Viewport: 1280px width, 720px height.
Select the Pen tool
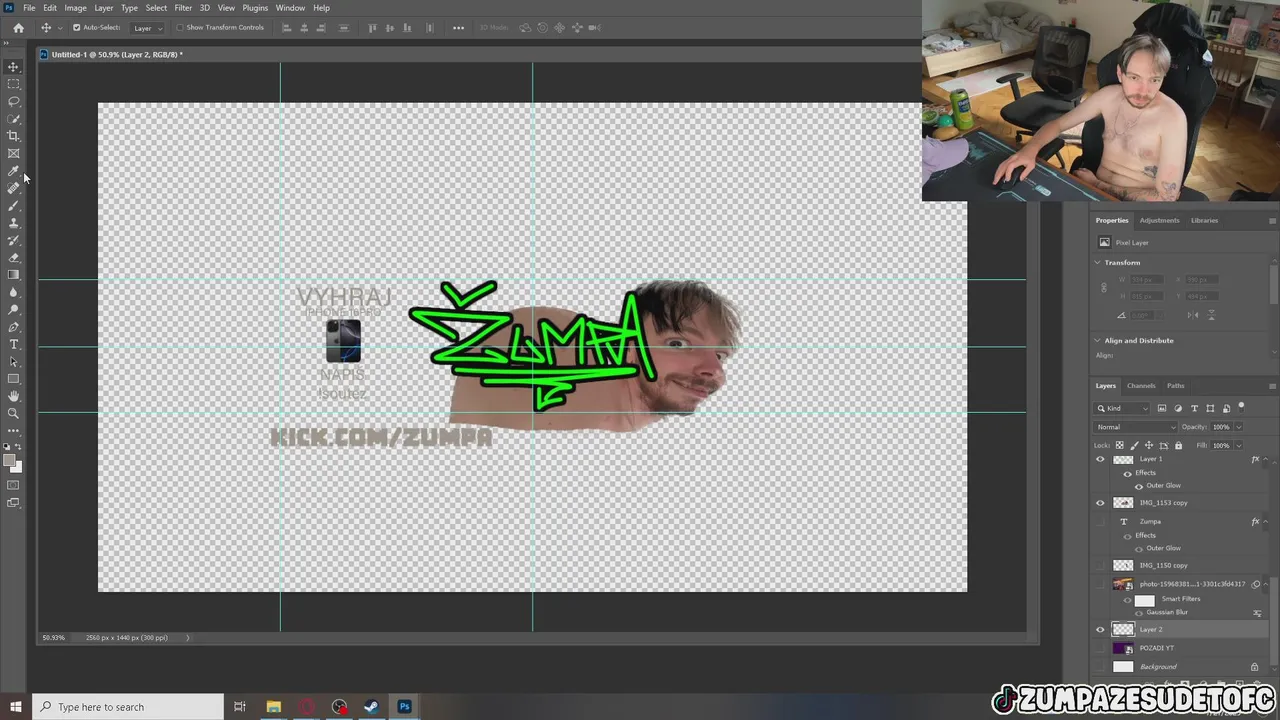[13, 327]
